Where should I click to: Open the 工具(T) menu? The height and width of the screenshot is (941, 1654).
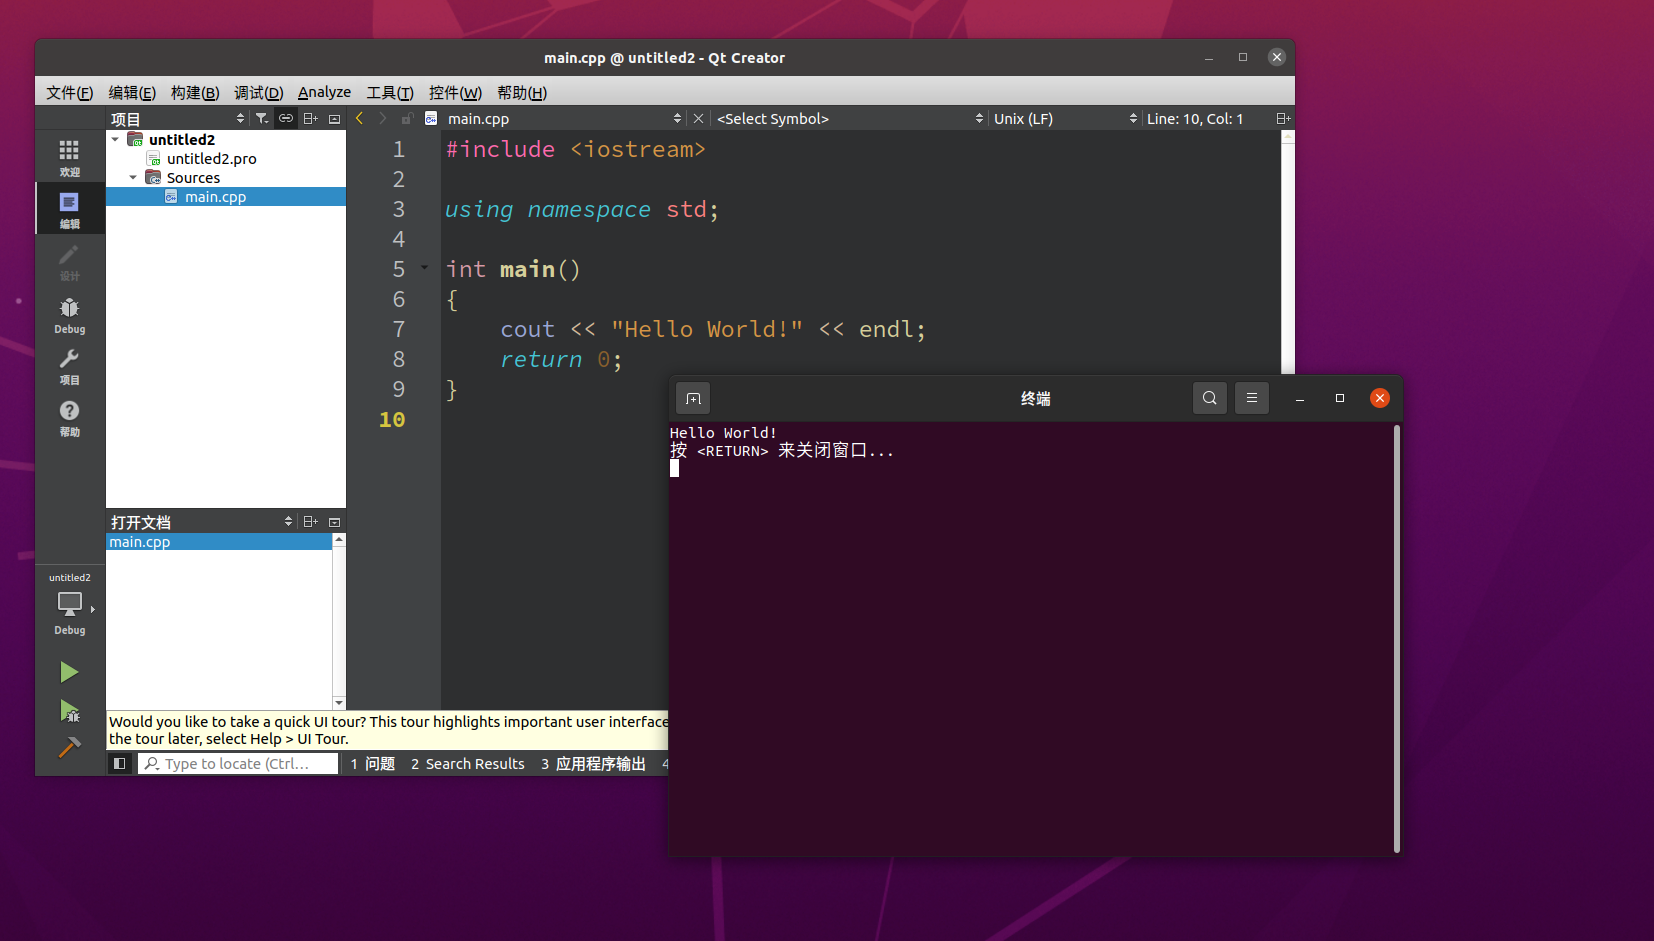[x=390, y=92]
